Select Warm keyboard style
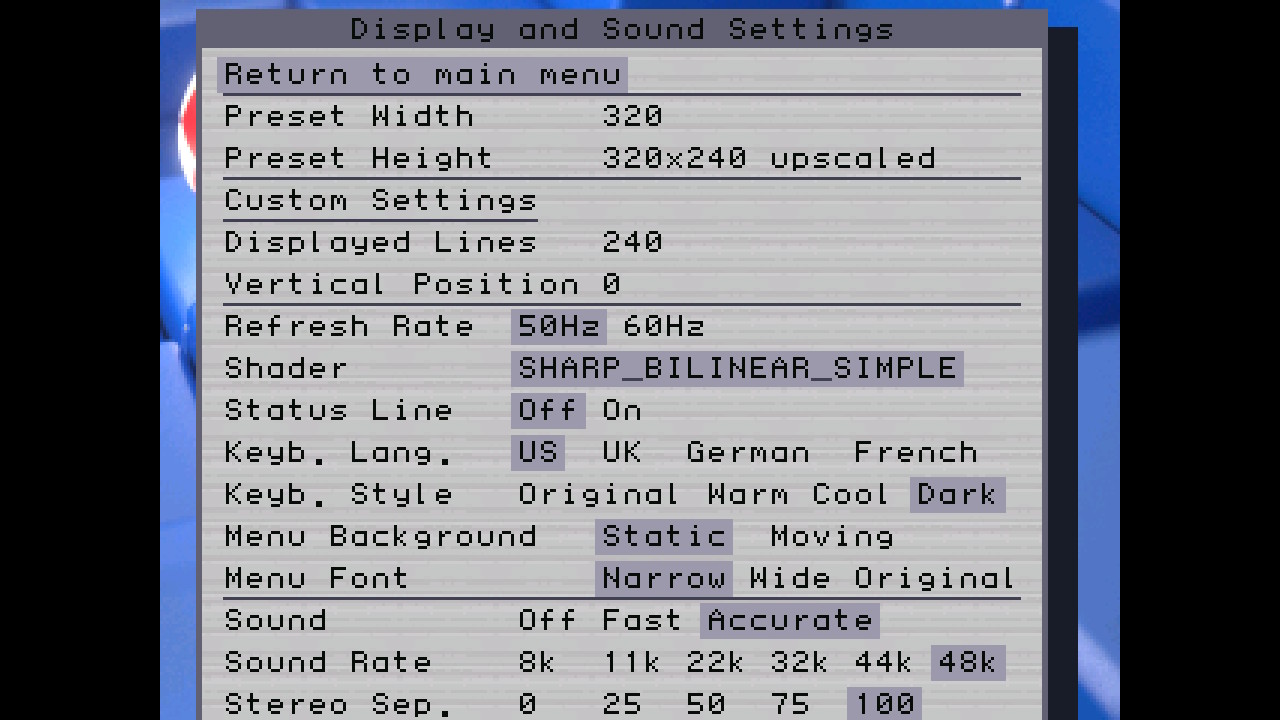 tap(748, 494)
